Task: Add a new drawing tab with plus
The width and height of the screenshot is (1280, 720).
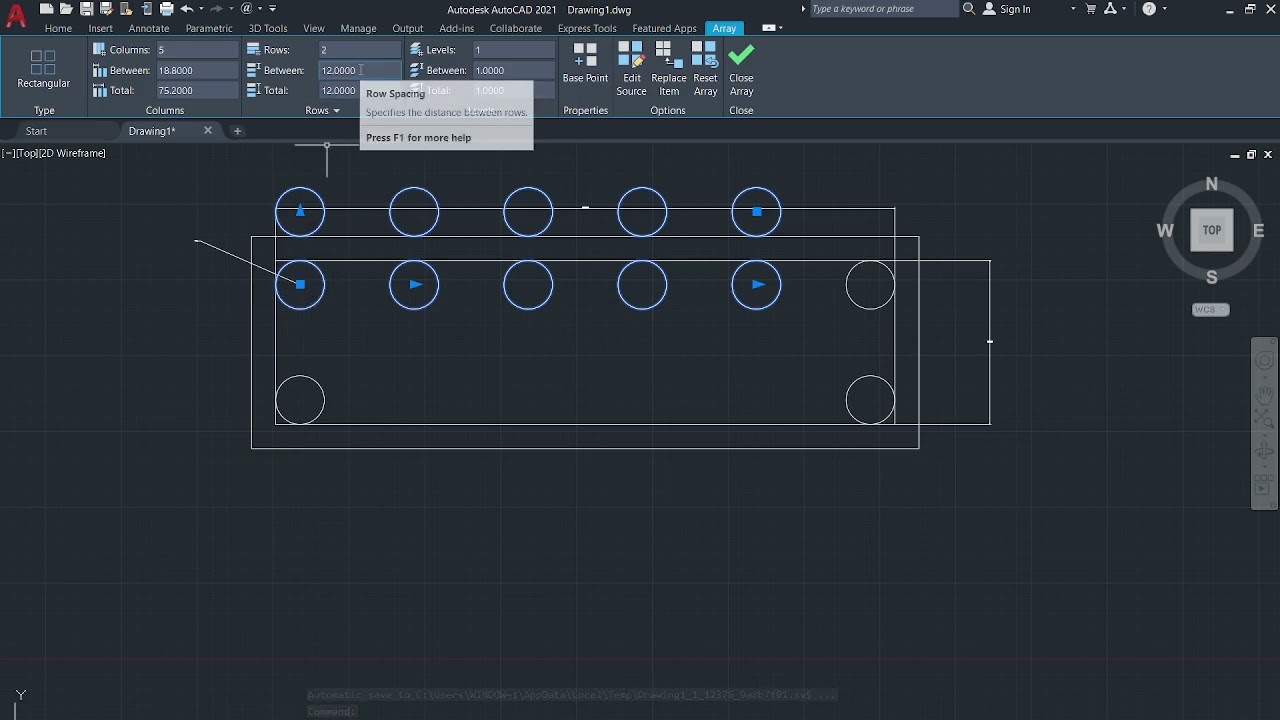Action: 237,131
